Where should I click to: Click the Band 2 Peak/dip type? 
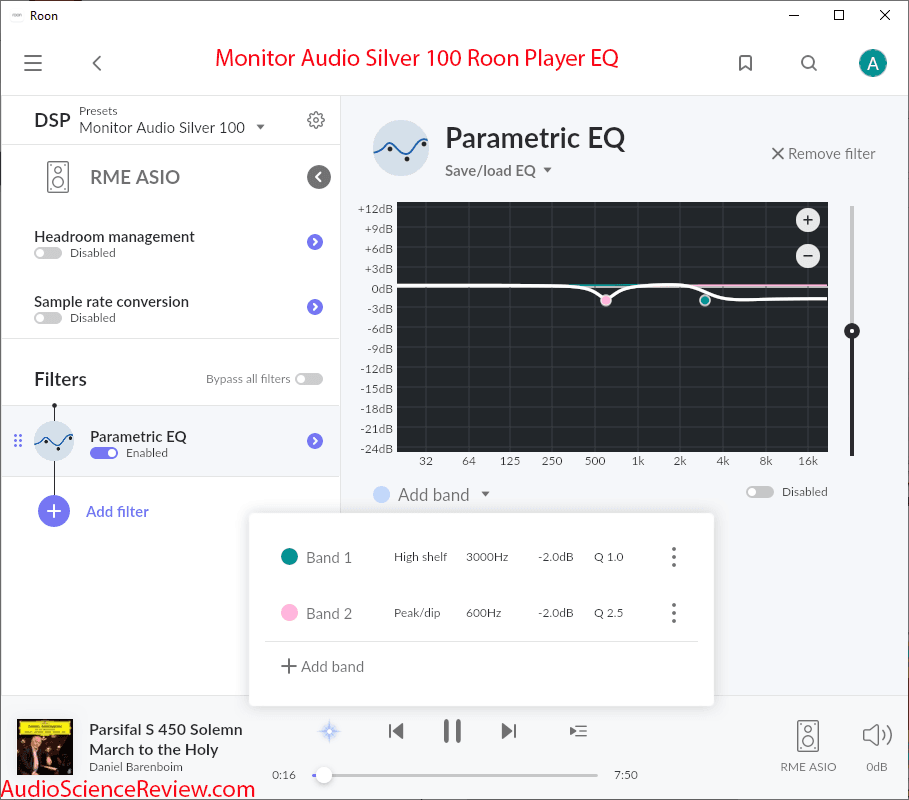[417, 613]
